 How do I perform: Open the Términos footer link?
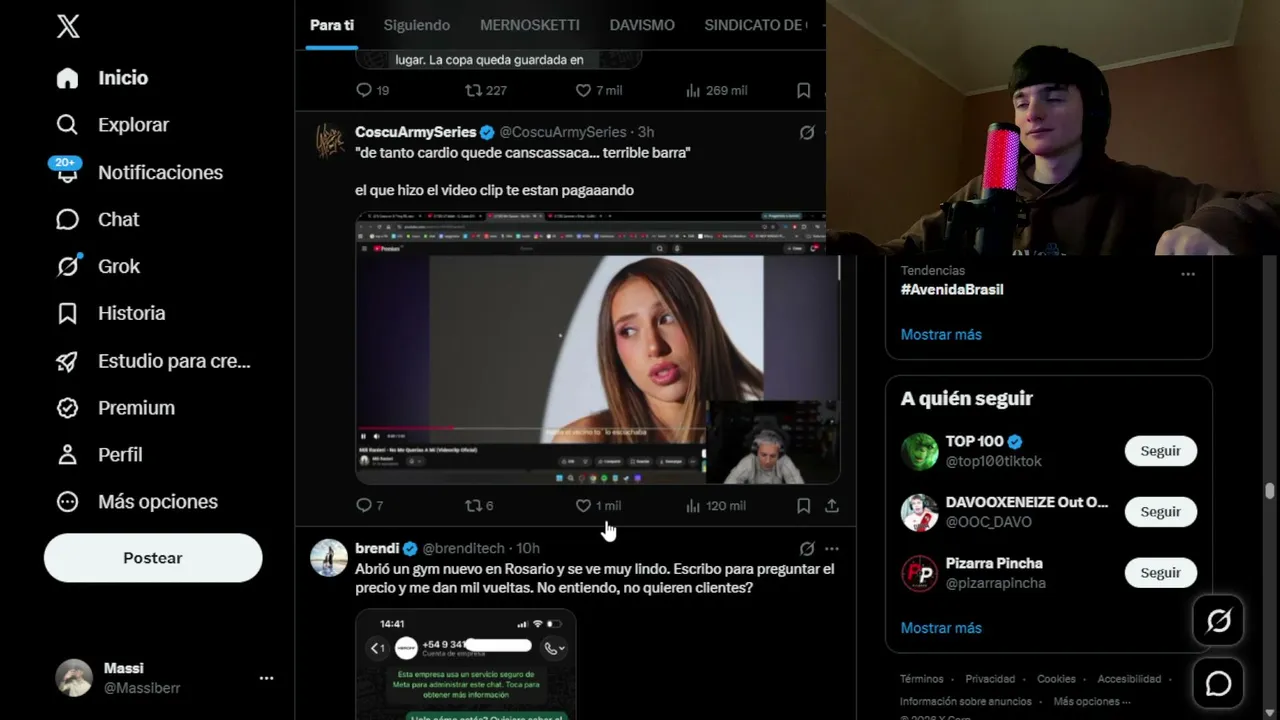click(921, 679)
